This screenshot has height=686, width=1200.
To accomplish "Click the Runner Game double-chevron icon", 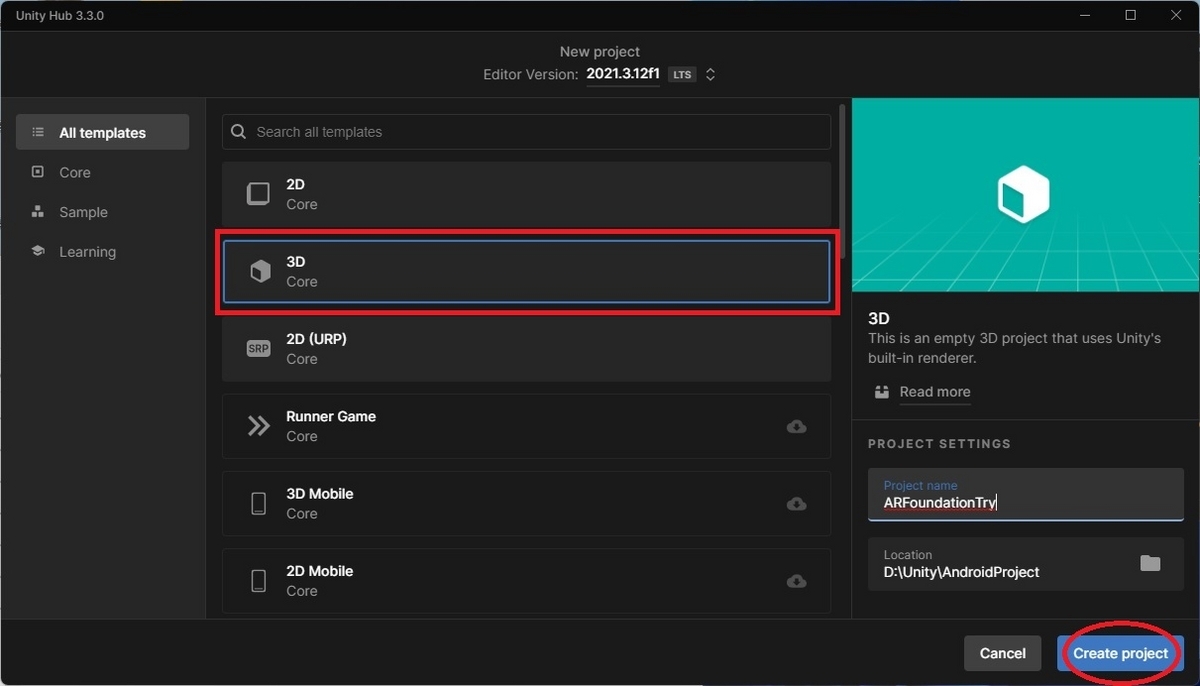I will [259, 426].
